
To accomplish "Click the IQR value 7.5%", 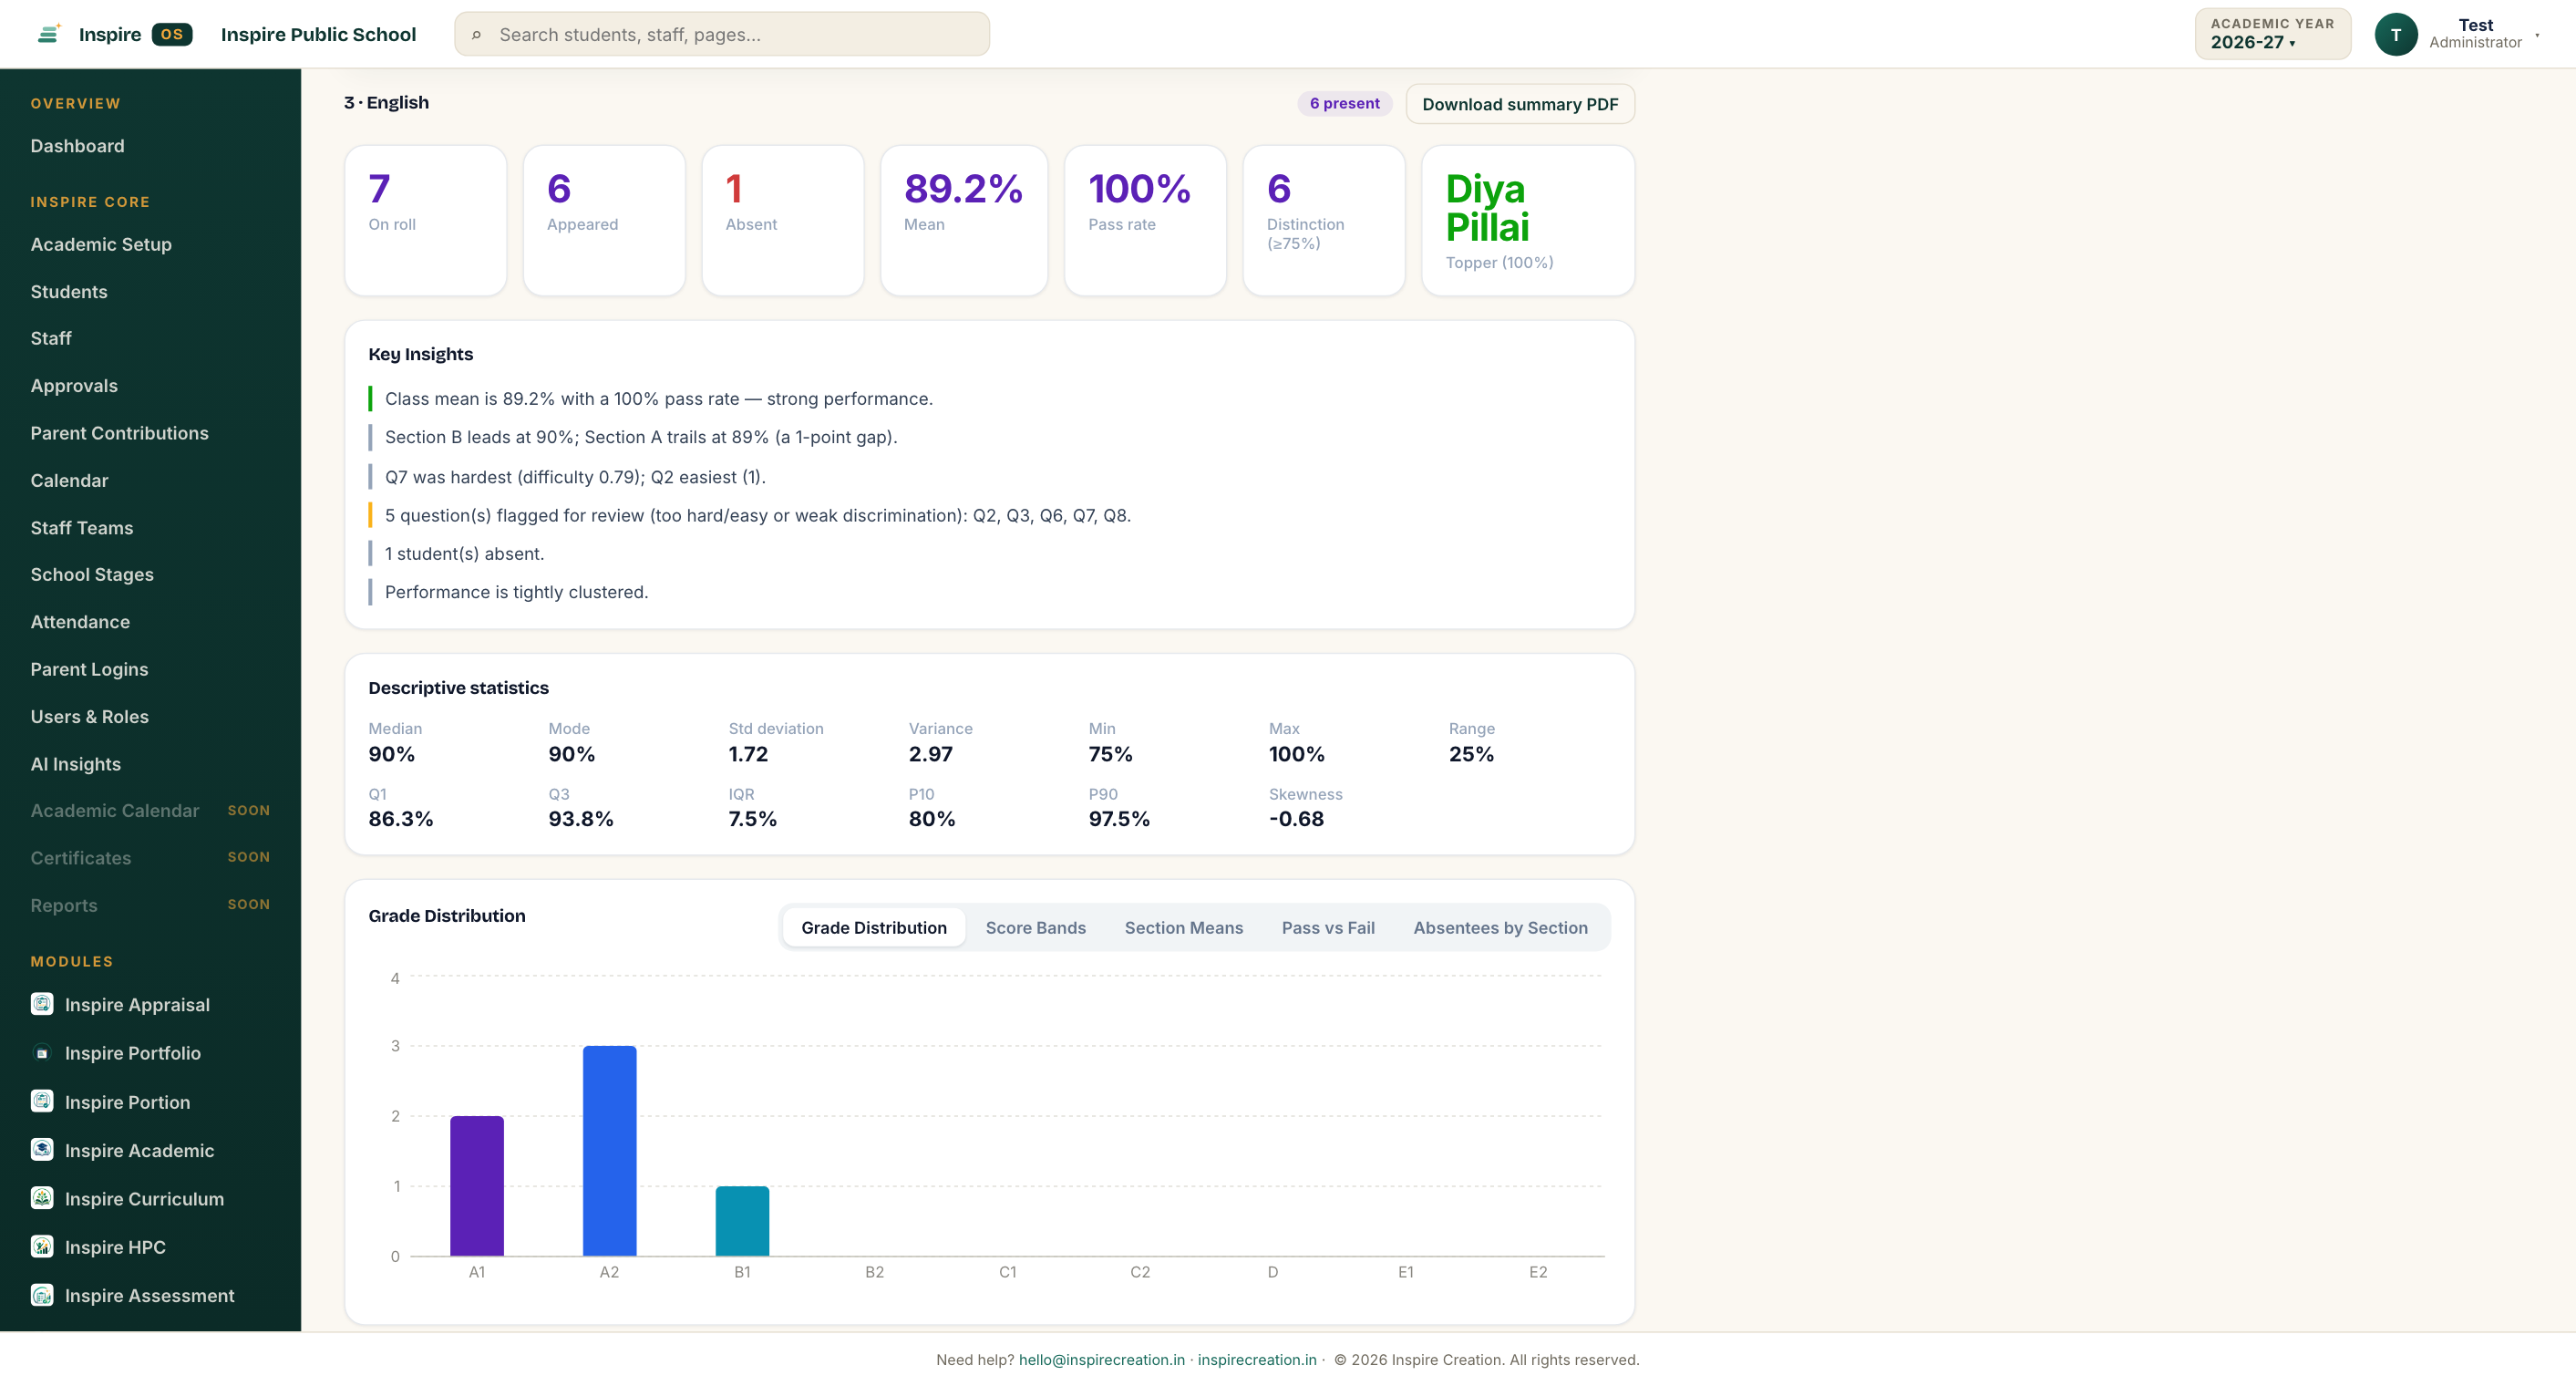I will (752, 818).
